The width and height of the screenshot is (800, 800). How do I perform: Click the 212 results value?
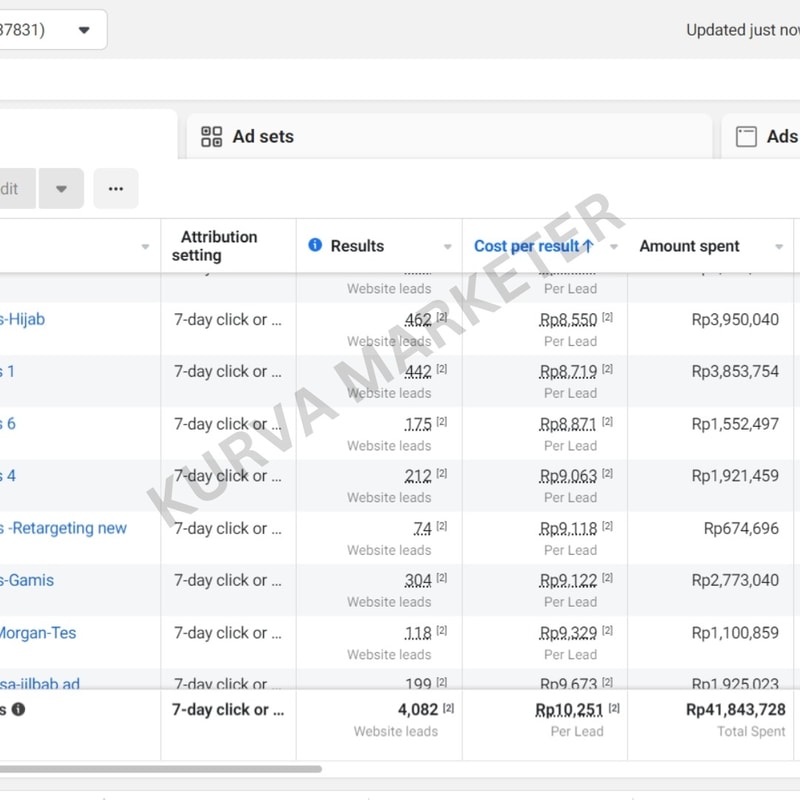[x=418, y=477]
